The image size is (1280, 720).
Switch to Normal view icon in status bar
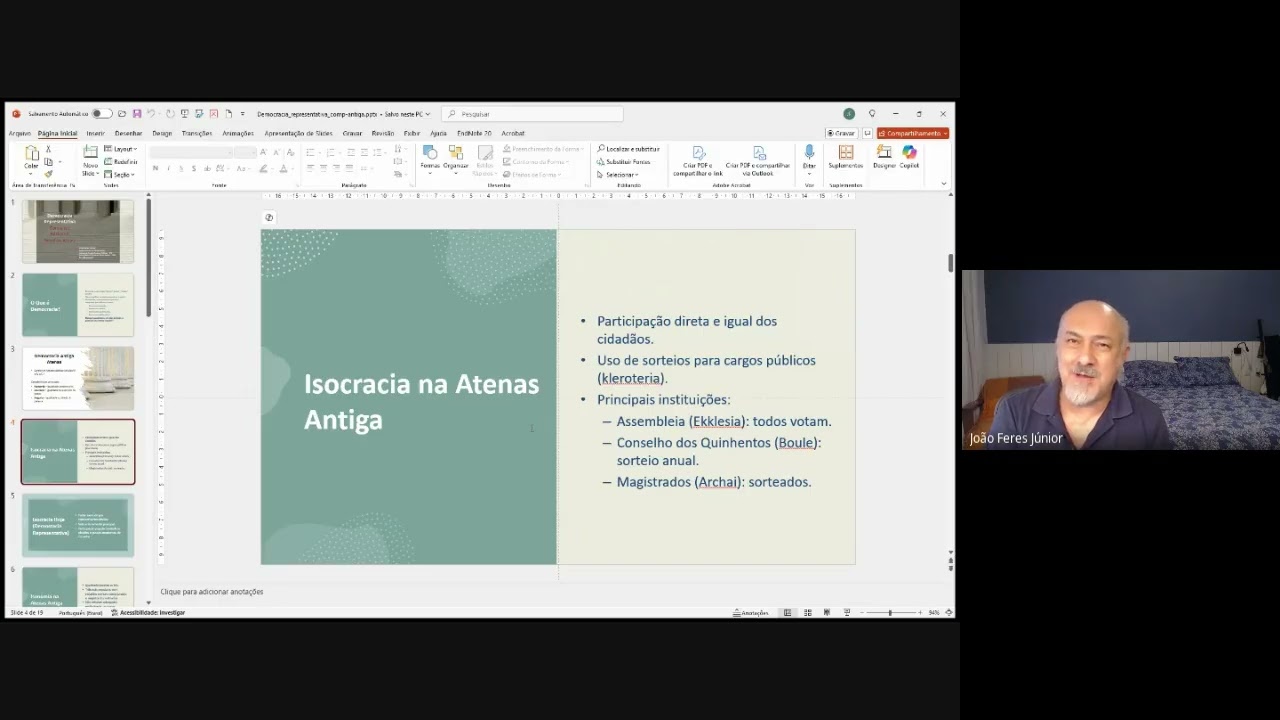787,612
